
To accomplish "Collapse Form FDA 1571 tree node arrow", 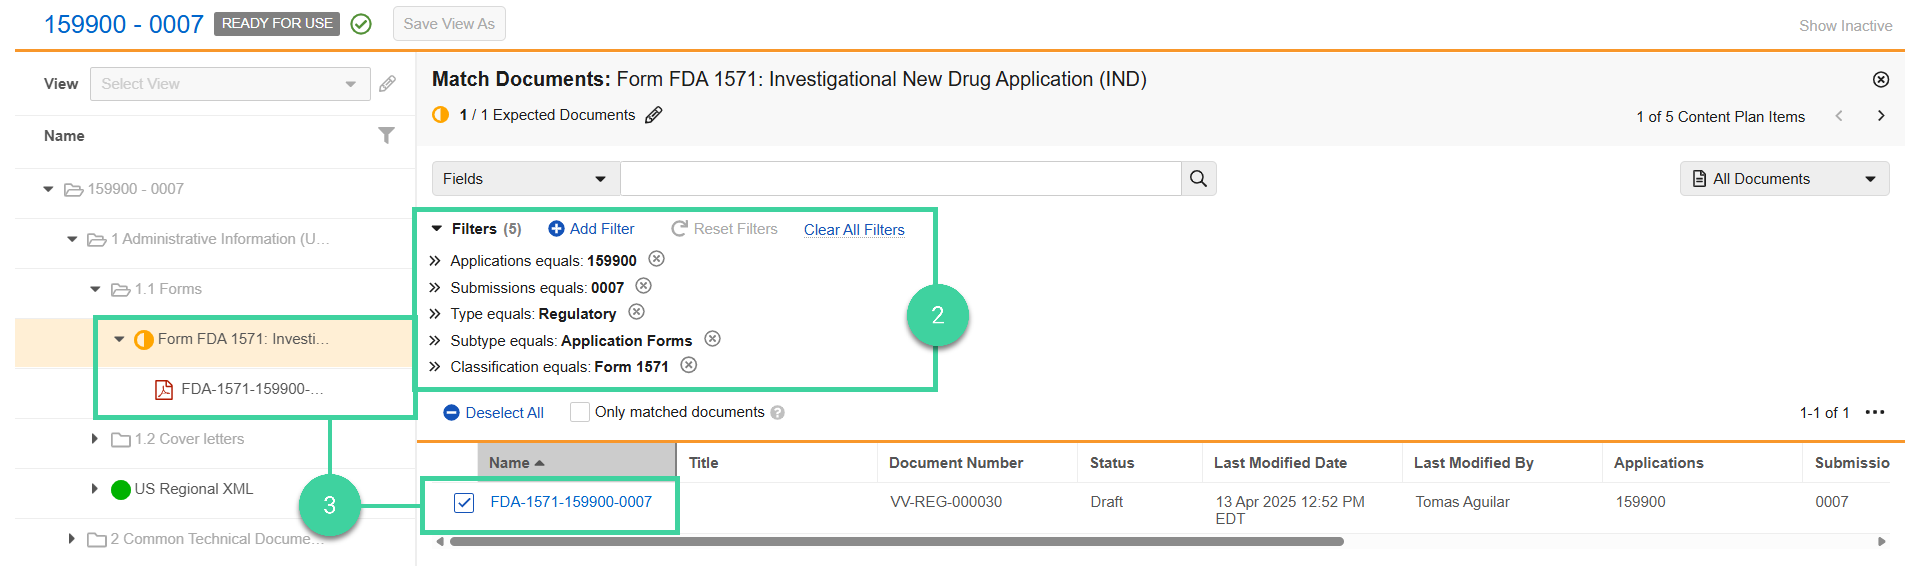I will click(119, 339).
